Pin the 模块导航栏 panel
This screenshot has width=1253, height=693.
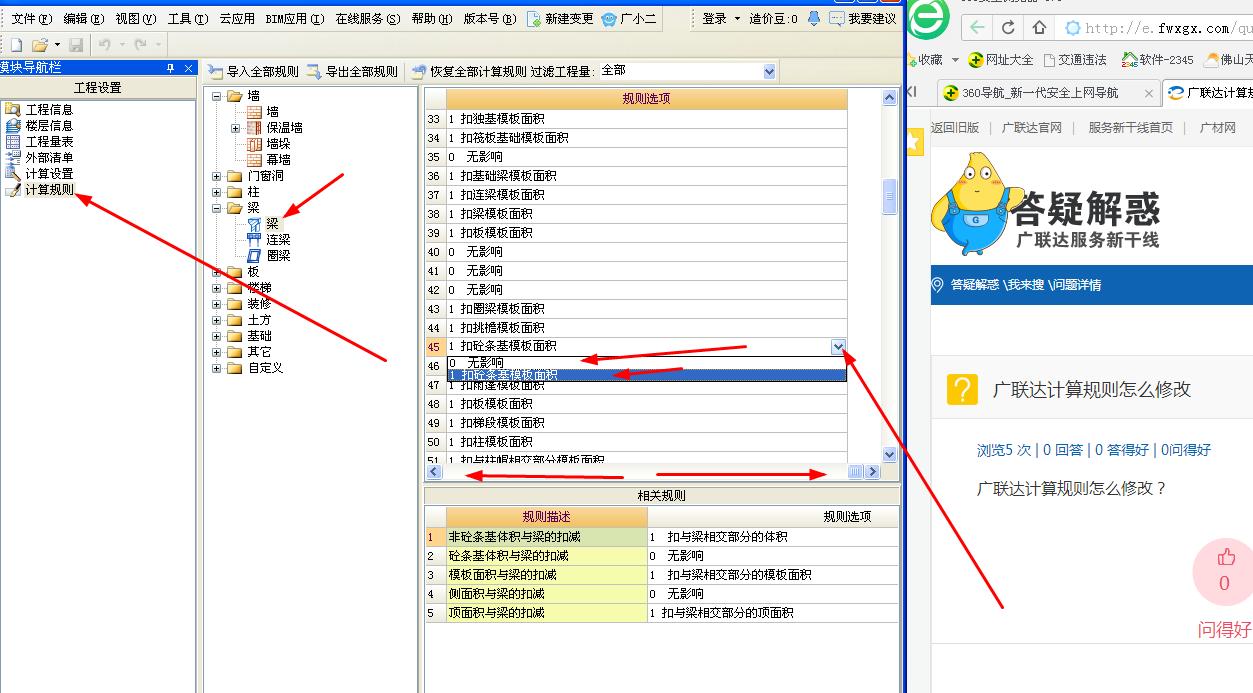170,68
